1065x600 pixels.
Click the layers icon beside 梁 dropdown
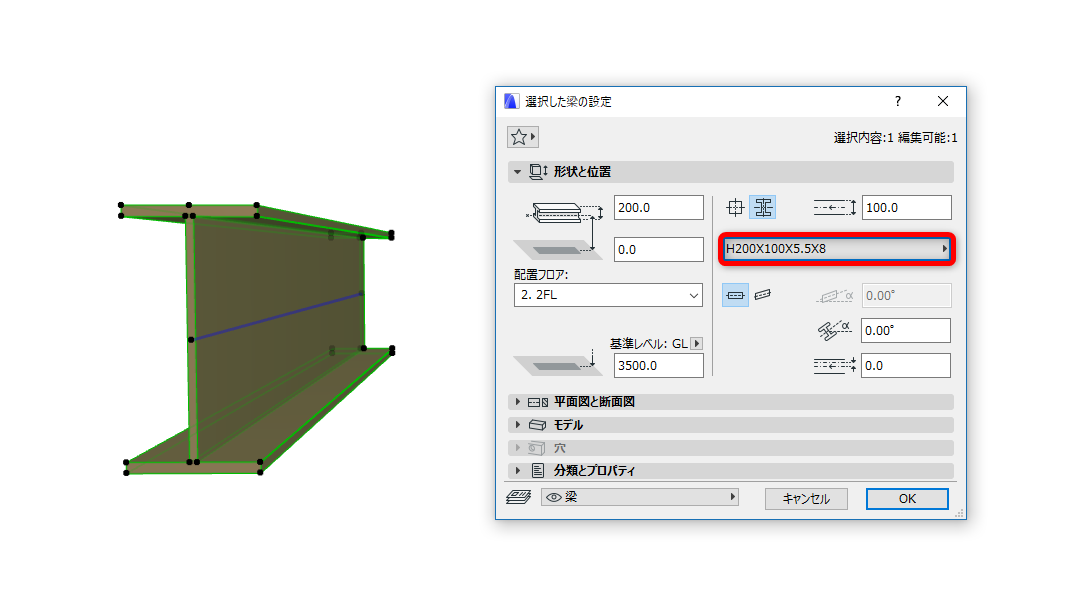pyautogui.click(x=519, y=497)
